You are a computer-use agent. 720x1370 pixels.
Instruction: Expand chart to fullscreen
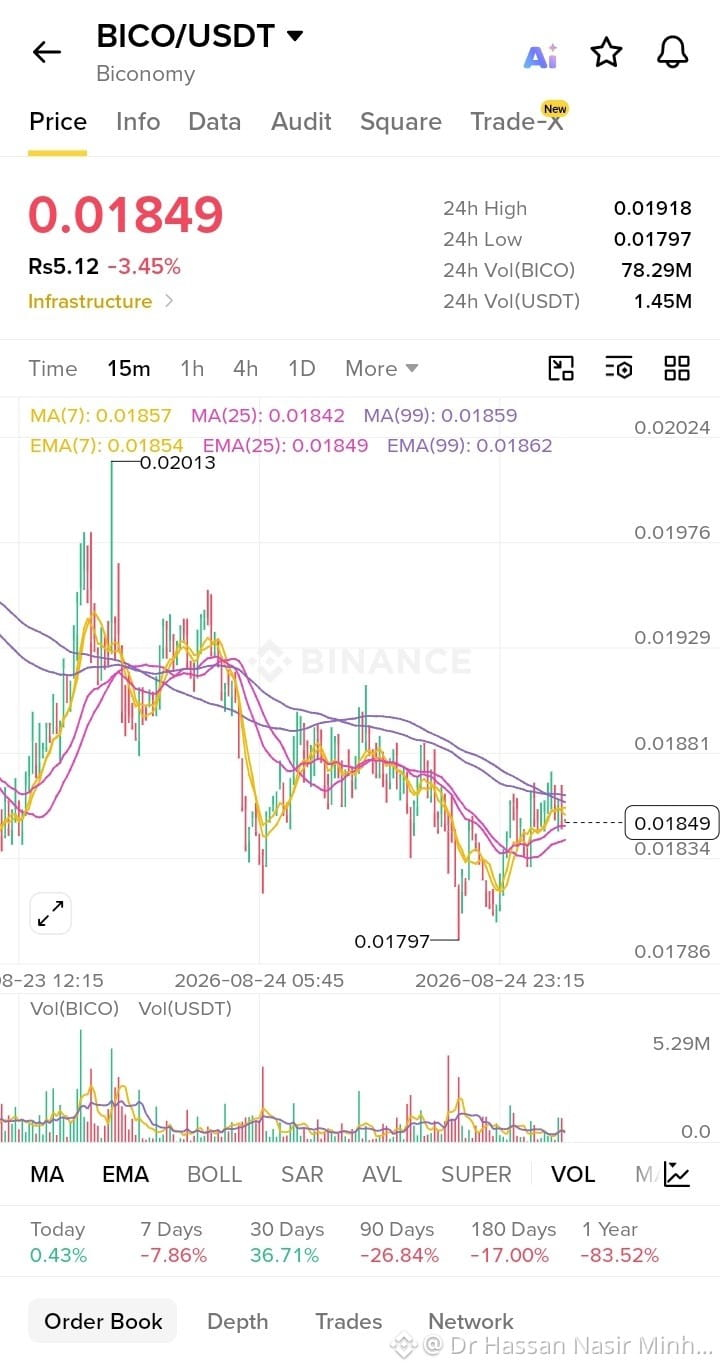(x=50, y=913)
